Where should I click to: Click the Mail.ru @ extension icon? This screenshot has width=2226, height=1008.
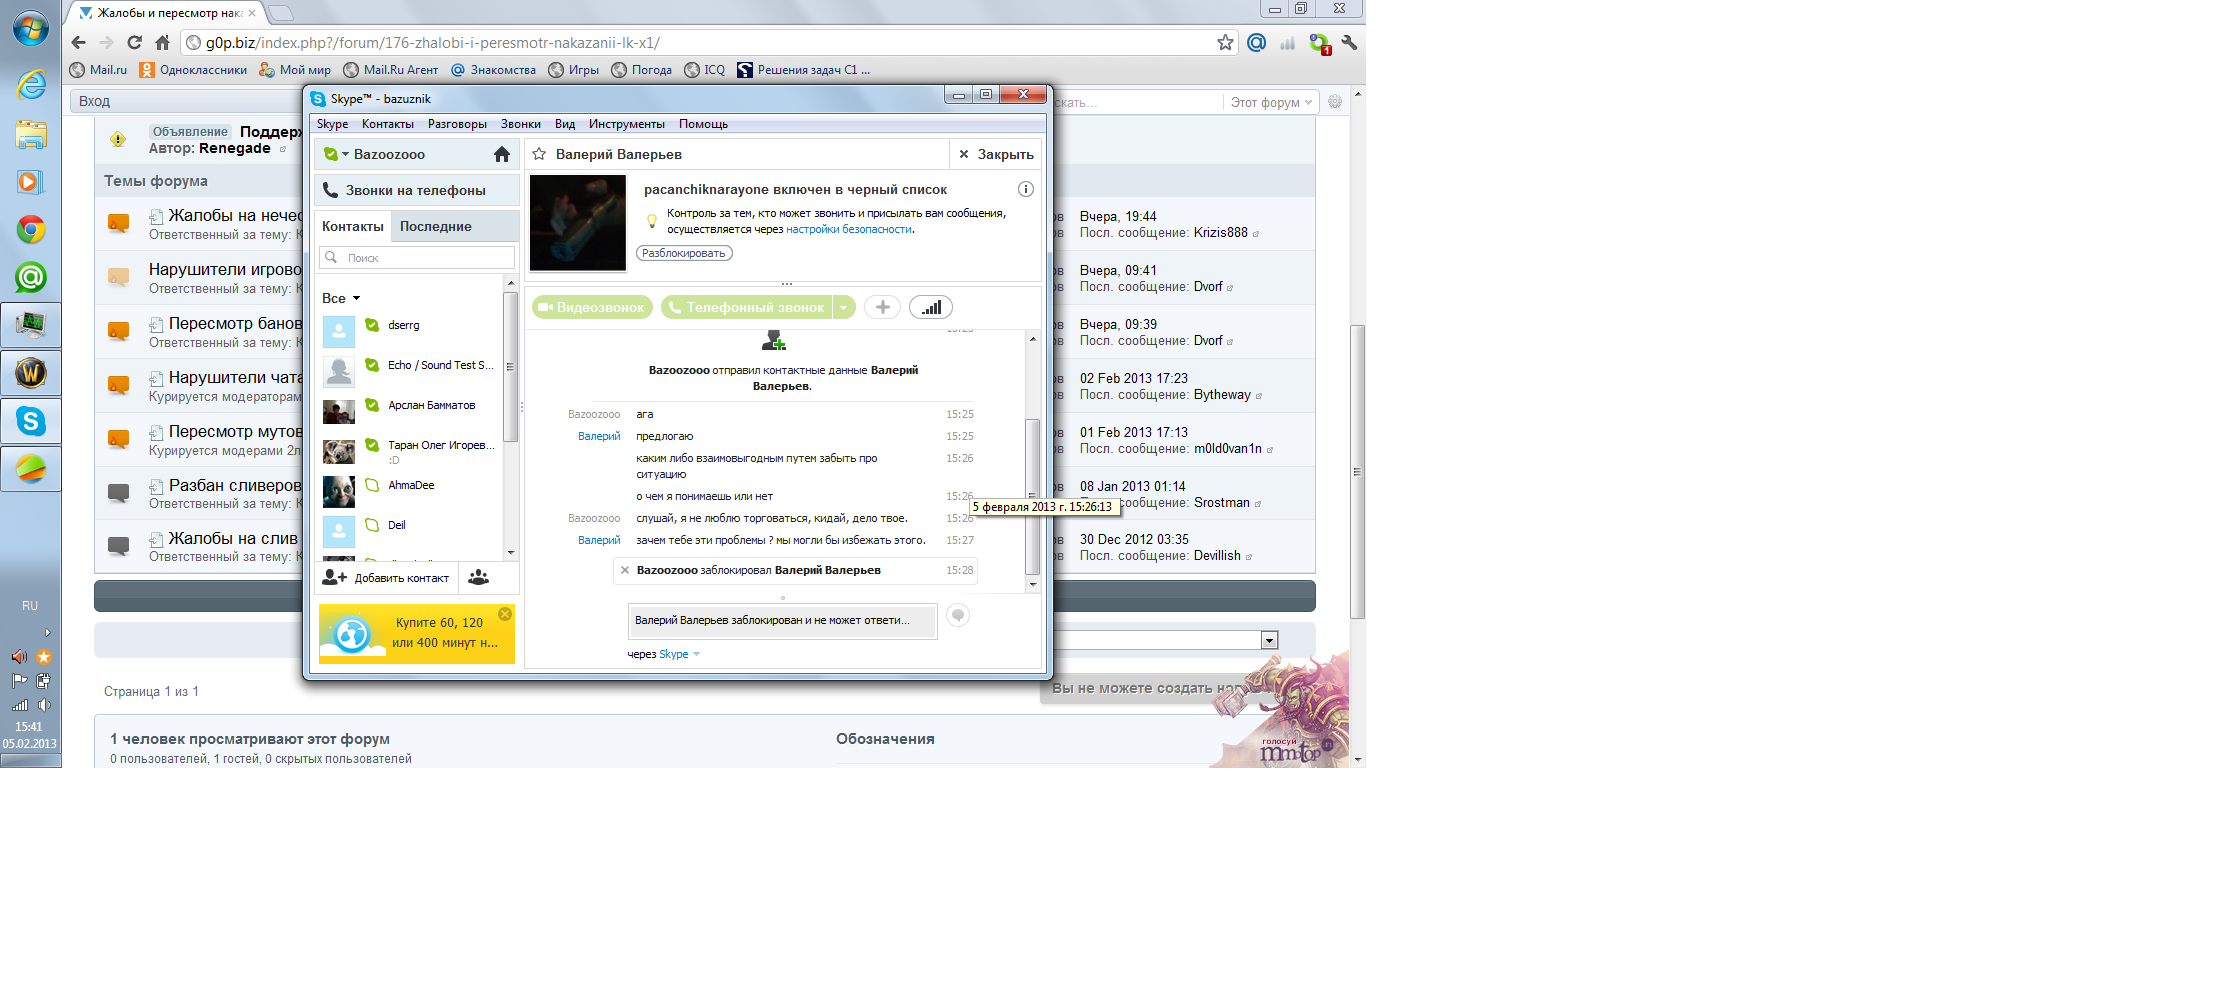coord(1257,42)
